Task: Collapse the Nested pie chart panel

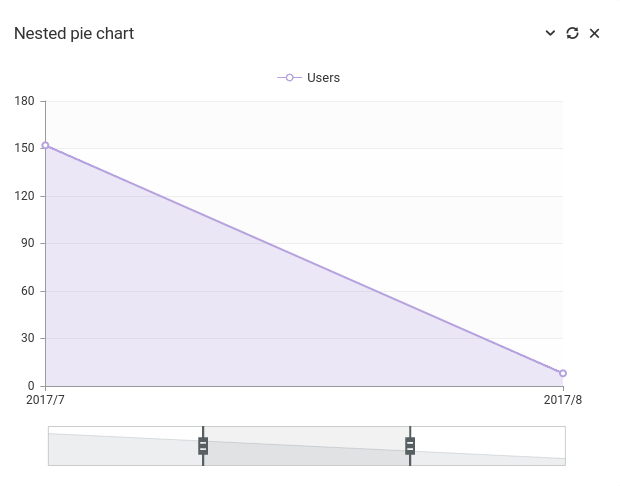Action: click(550, 33)
